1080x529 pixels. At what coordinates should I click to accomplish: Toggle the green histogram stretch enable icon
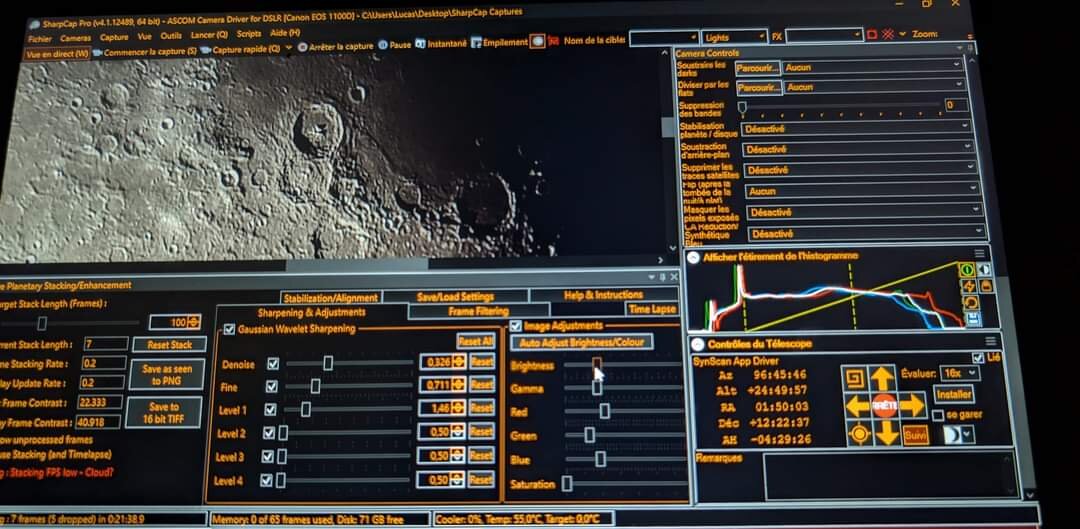967,269
